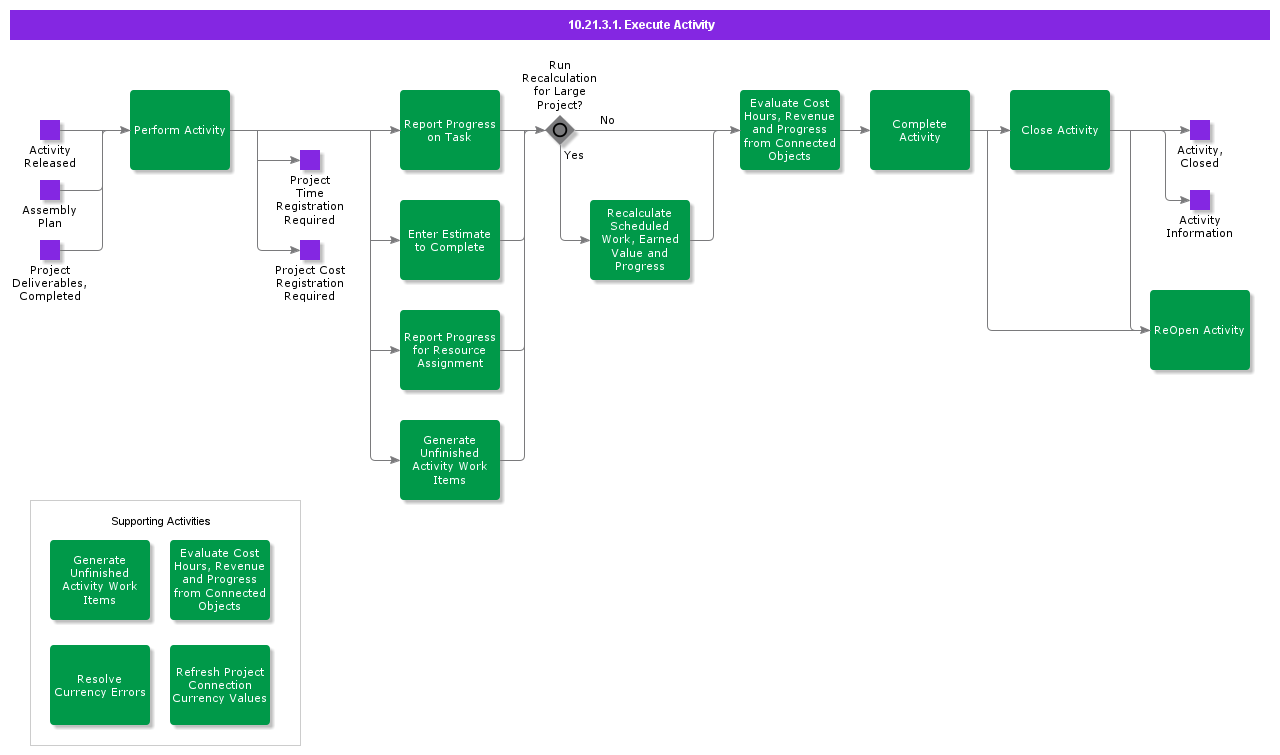Open the Report Progress on Task box
The width and height of the screenshot is (1280, 755).
click(x=450, y=130)
